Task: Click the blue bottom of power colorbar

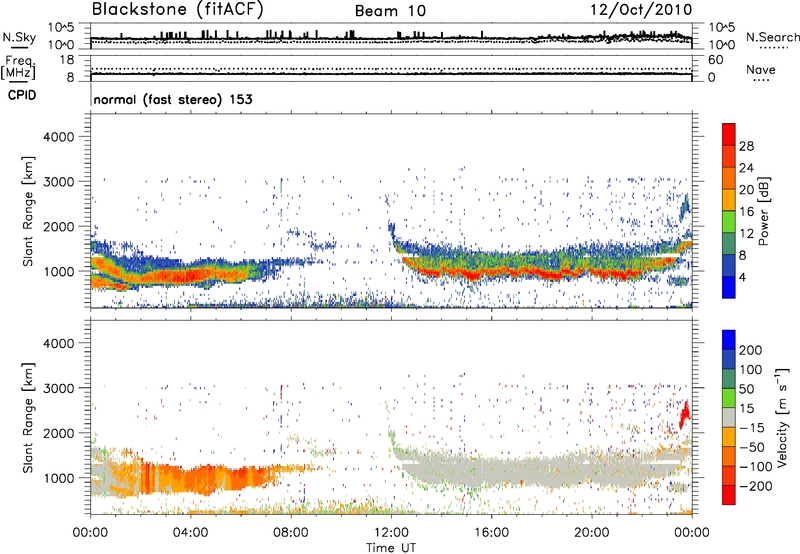Action: 729,287
